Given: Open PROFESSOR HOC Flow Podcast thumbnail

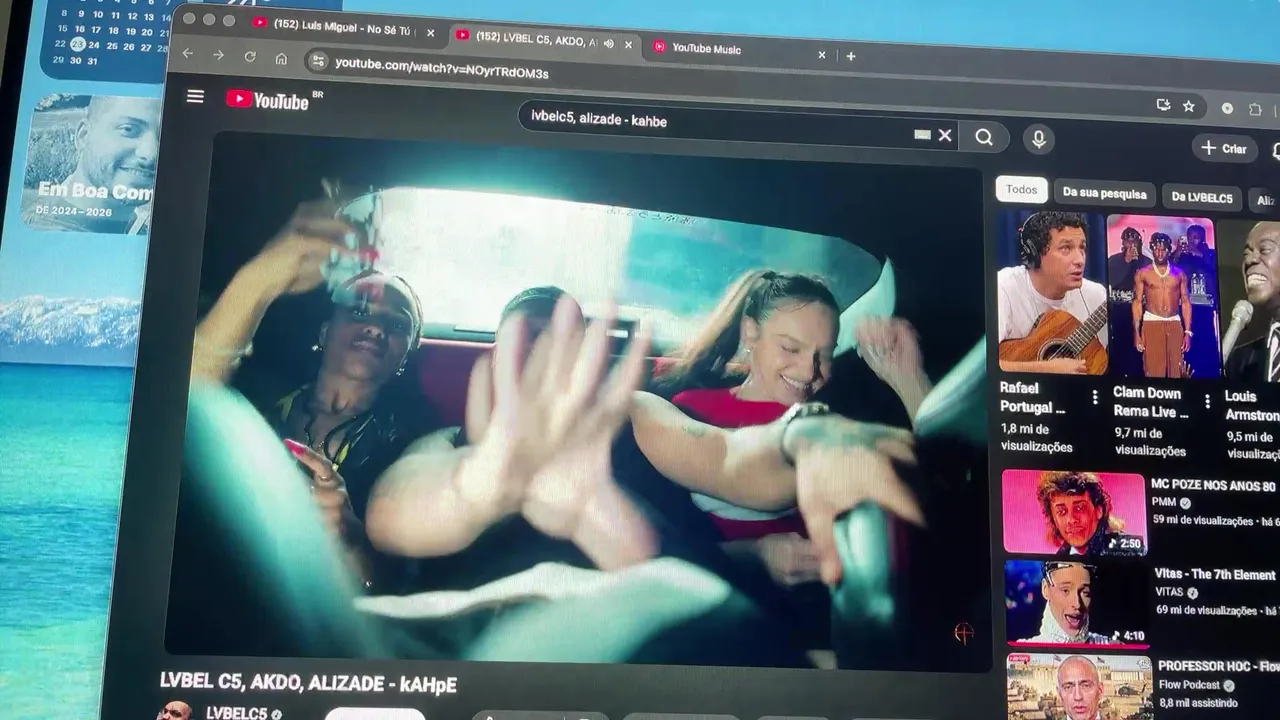Looking at the screenshot, I should [x=1080, y=687].
